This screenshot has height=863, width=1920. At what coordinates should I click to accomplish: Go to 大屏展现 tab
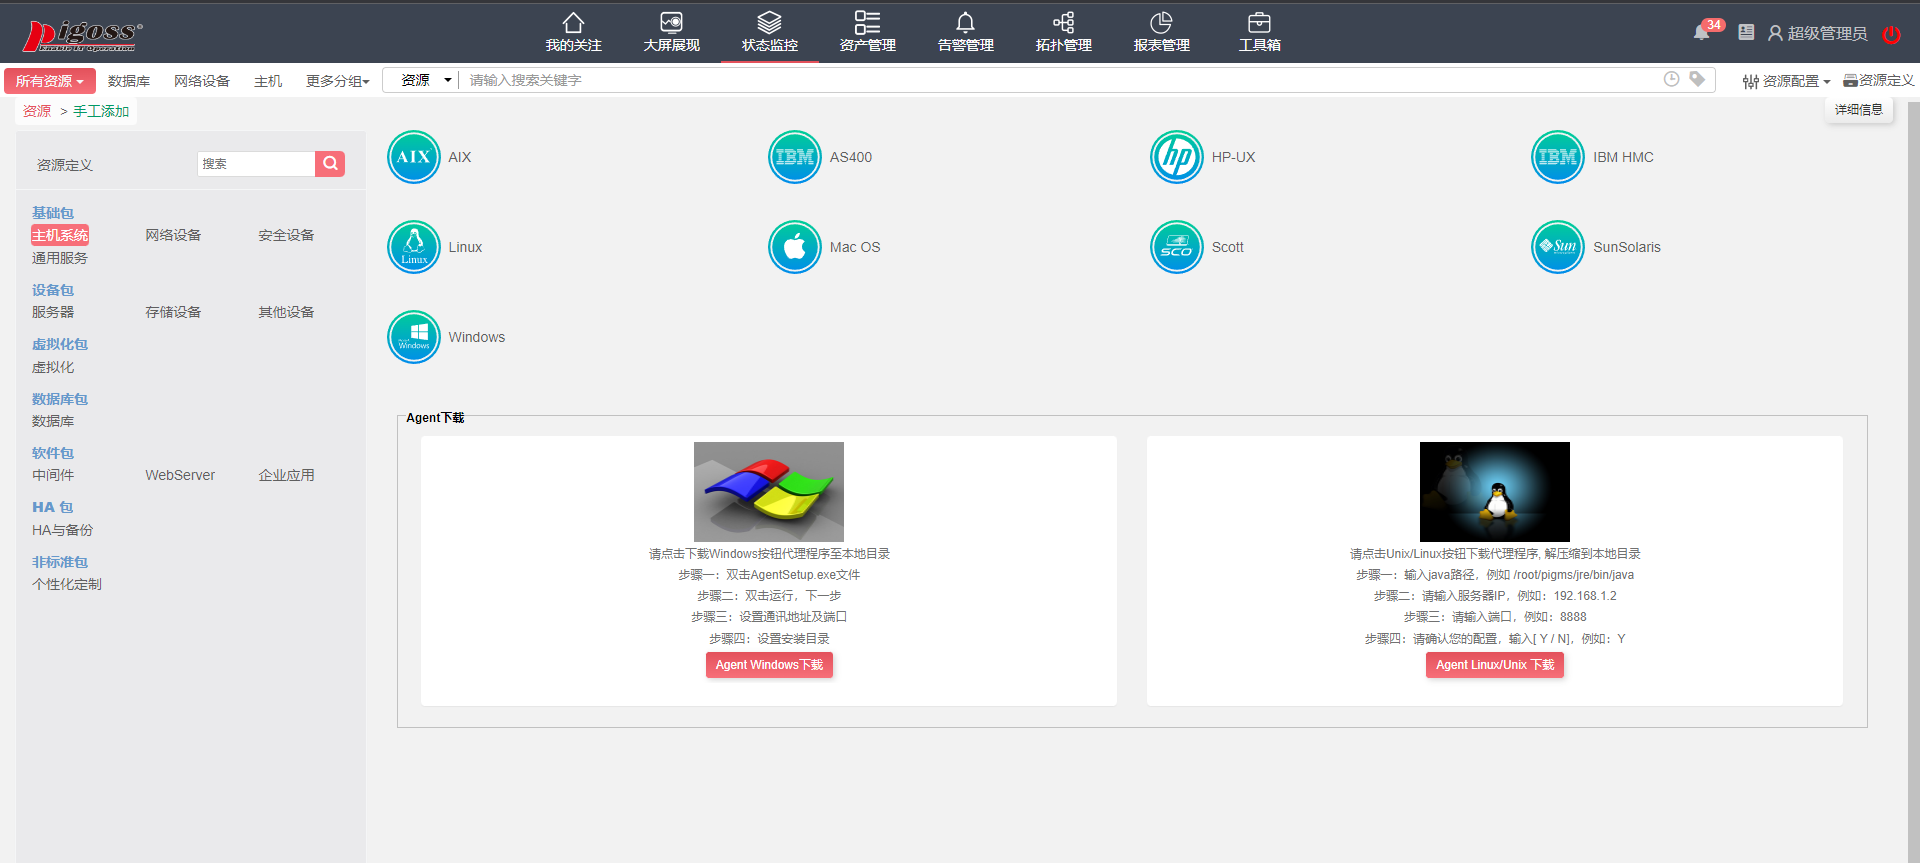click(x=671, y=32)
